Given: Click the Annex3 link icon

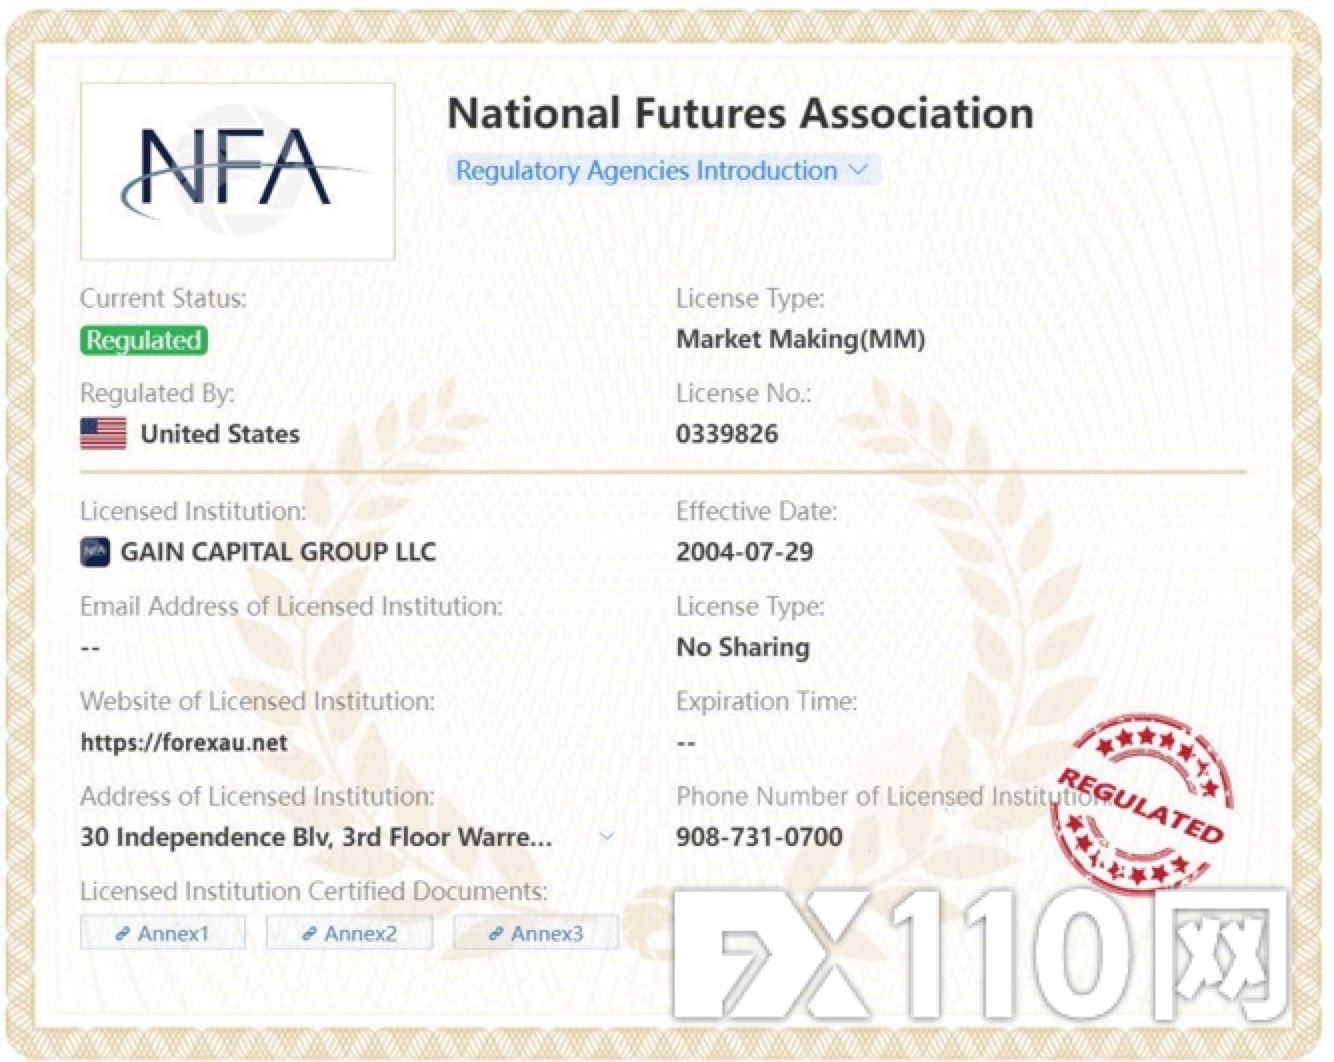Looking at the screenshot, I should [x=495, y=934].
